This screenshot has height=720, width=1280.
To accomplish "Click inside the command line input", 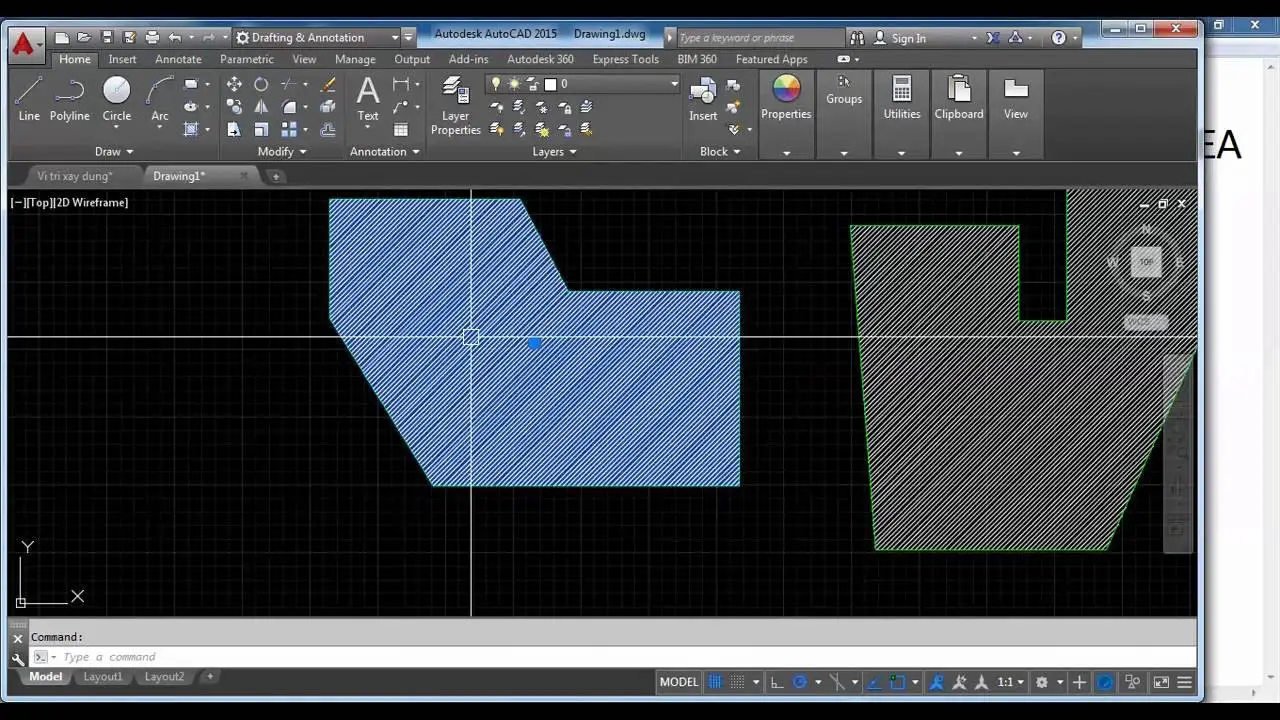I will (x=150, y=657).
